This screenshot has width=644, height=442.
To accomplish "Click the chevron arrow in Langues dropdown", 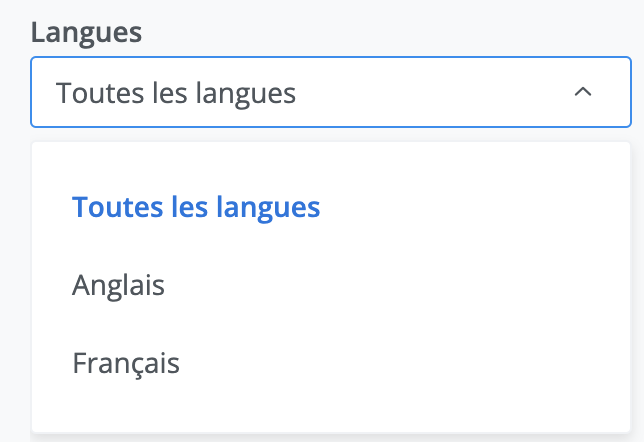I will pos(583,92).
